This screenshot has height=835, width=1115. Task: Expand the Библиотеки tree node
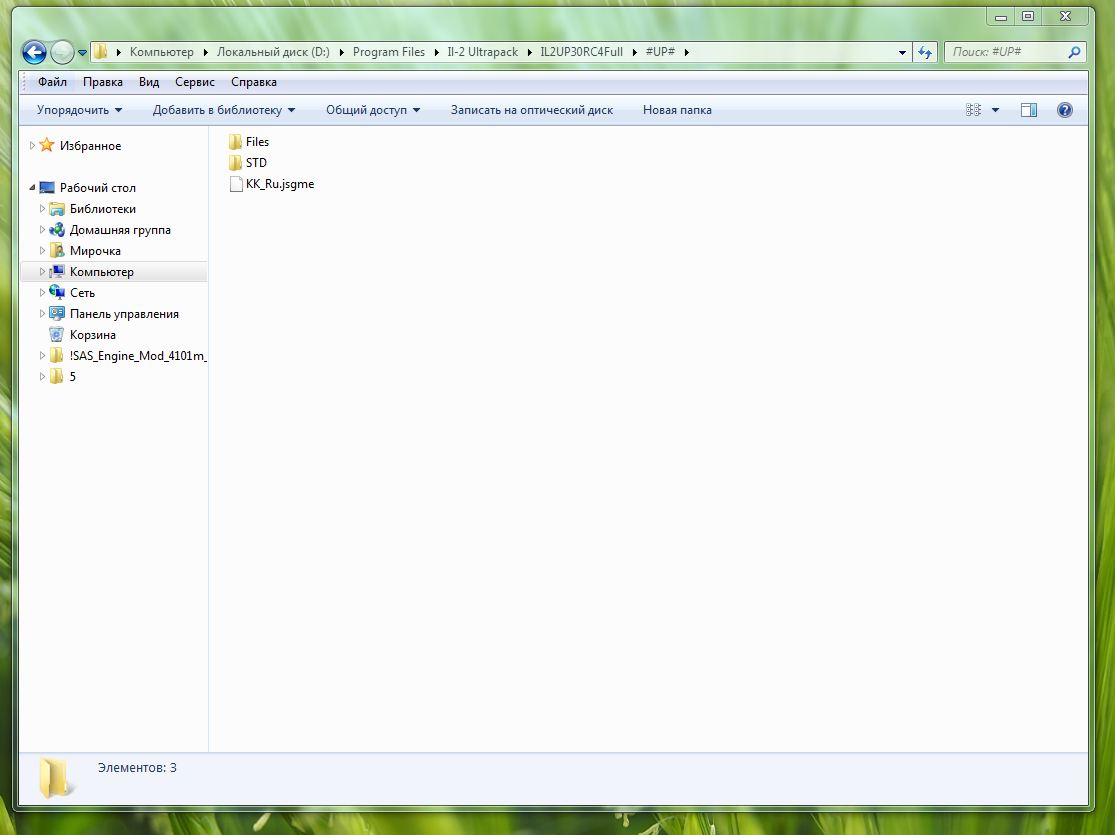(x=42, y=208)
